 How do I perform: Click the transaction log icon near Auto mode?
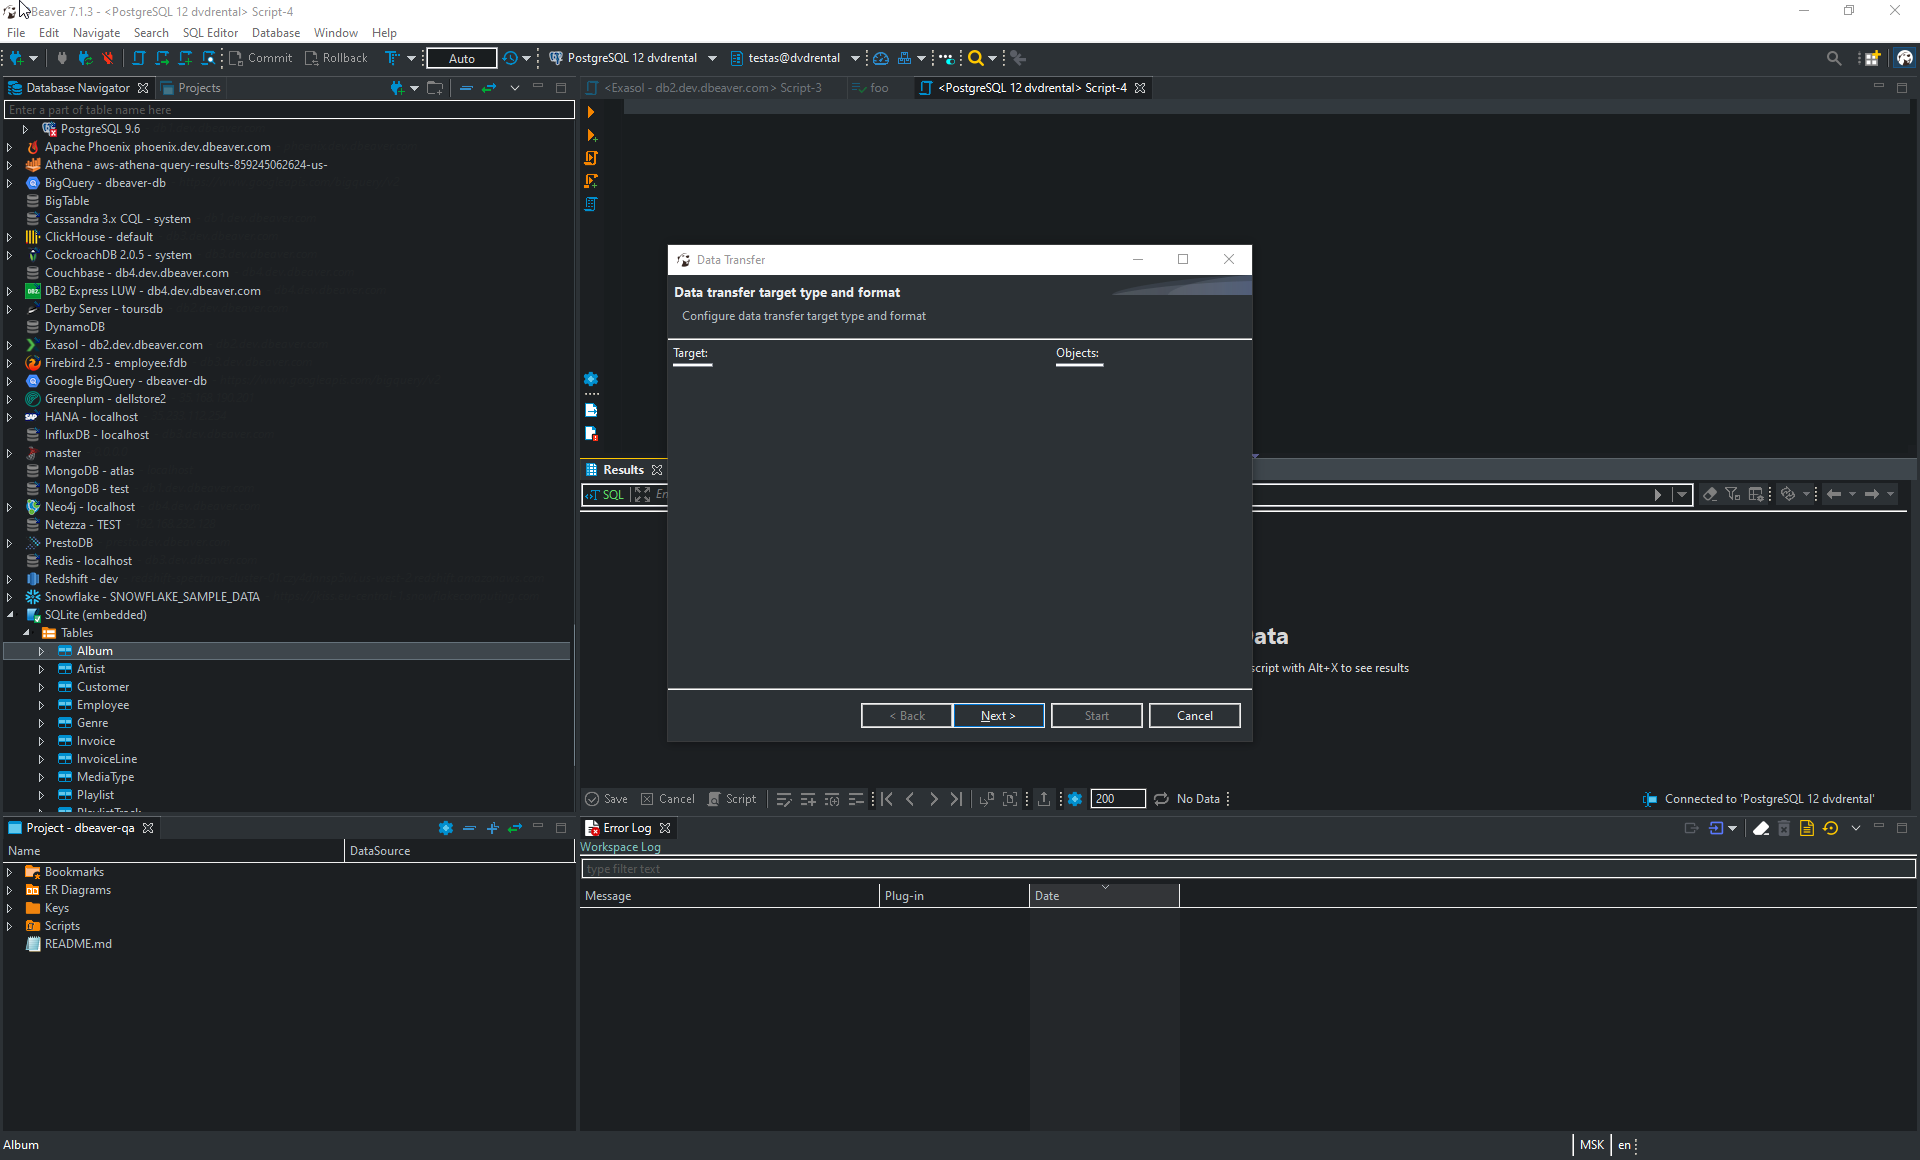(x=511, y=58)
